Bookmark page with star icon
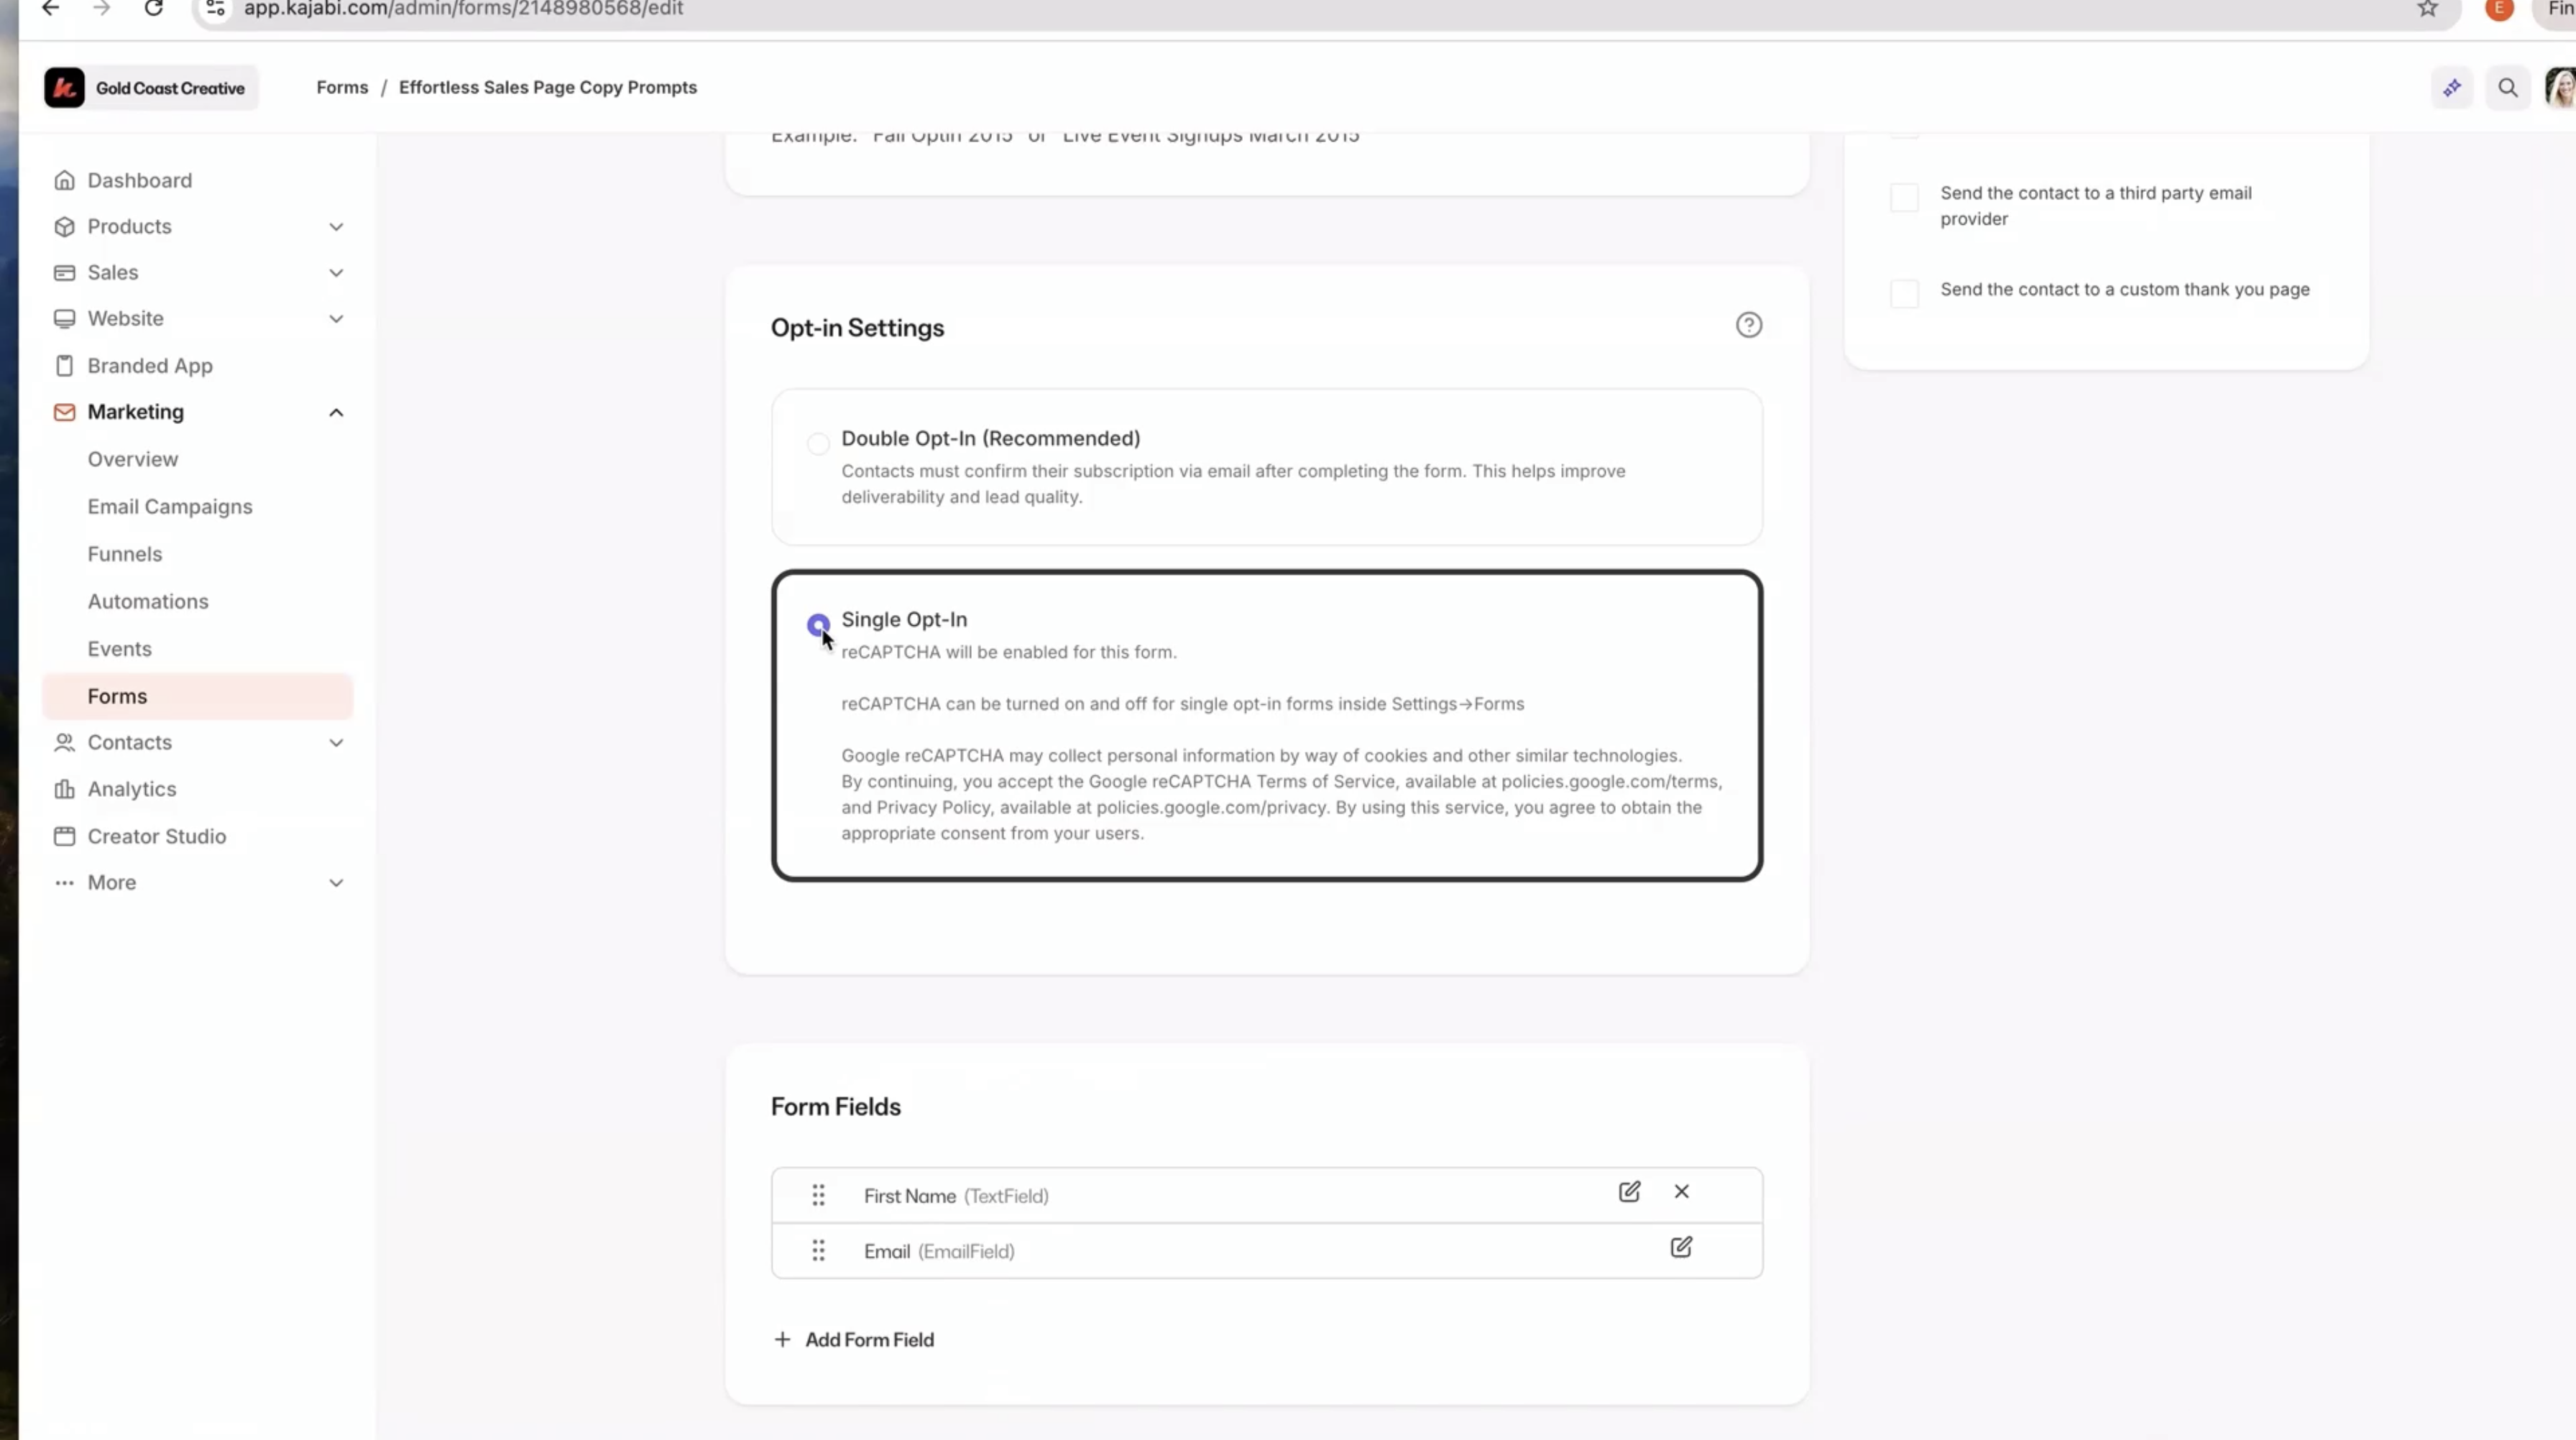Image resolution: width=2576 pixels, height=1440 pixels. pos(2427,9)
